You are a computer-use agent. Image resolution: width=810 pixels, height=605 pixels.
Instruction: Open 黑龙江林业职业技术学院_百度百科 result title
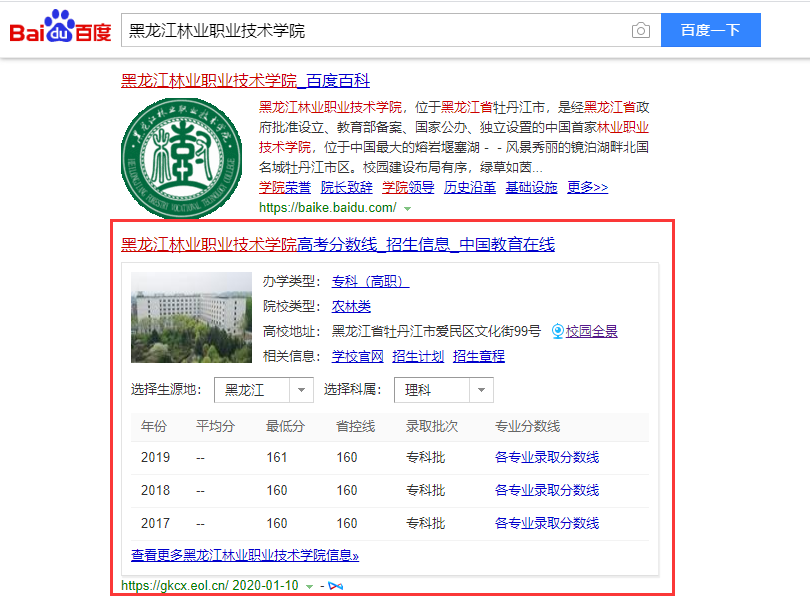[245, 81]
